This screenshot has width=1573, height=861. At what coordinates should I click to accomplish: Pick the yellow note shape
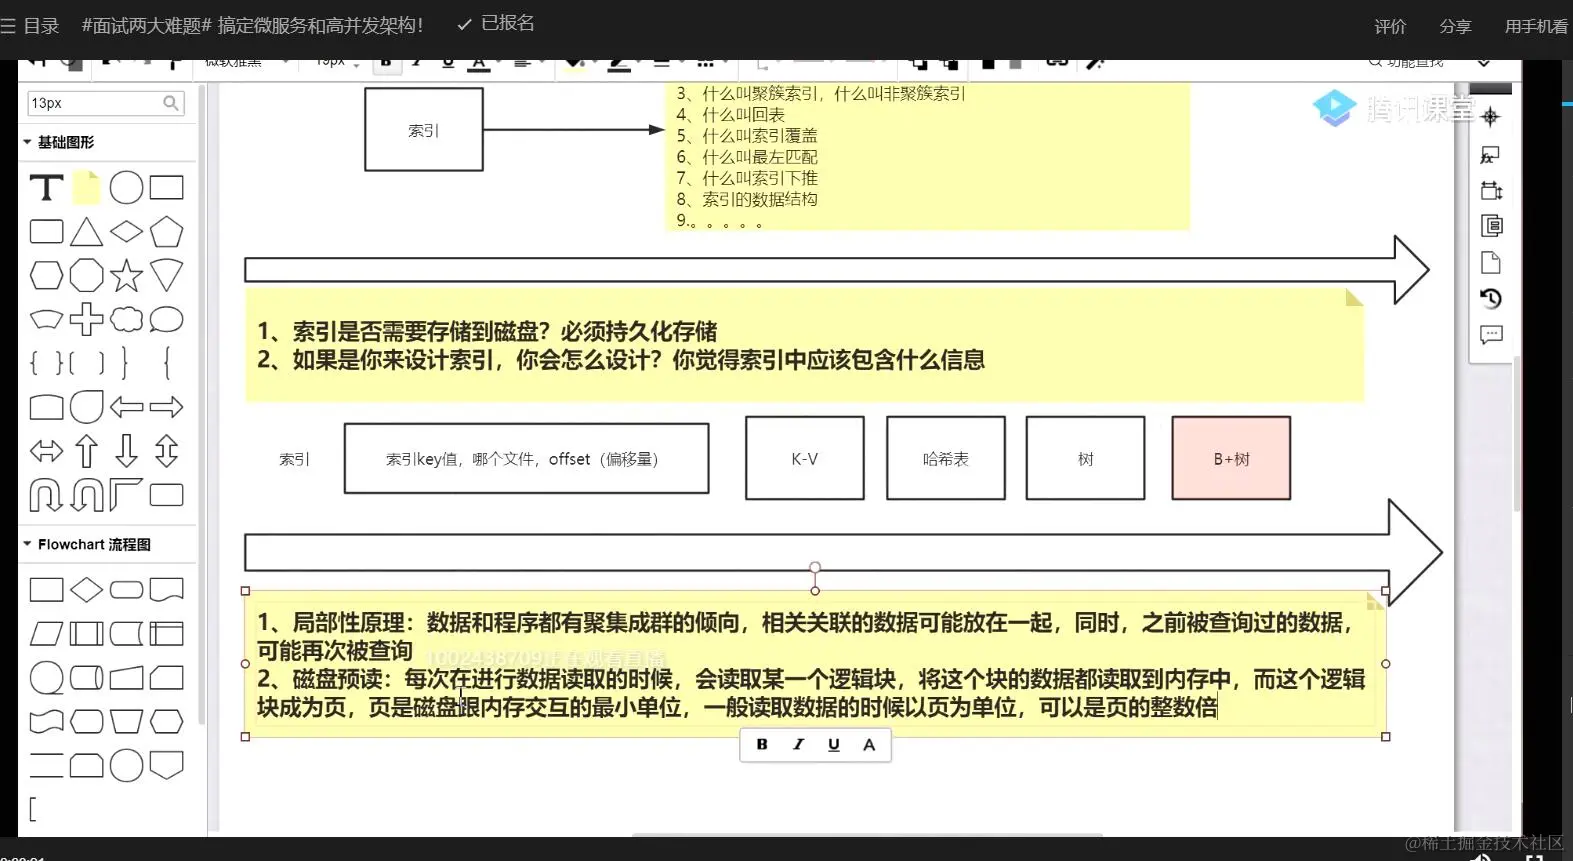(87, 188)
